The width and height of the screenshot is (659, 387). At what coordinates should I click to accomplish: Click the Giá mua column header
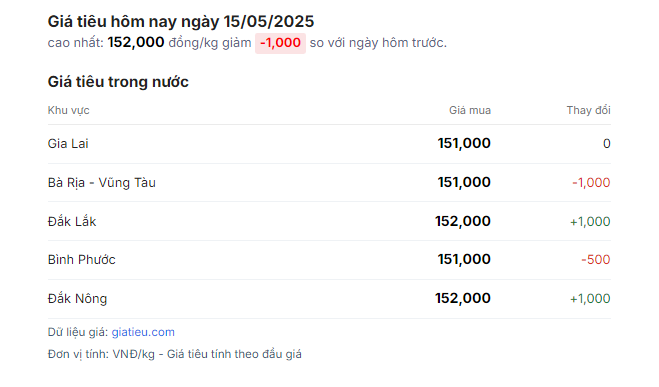(x=470, y=111)
